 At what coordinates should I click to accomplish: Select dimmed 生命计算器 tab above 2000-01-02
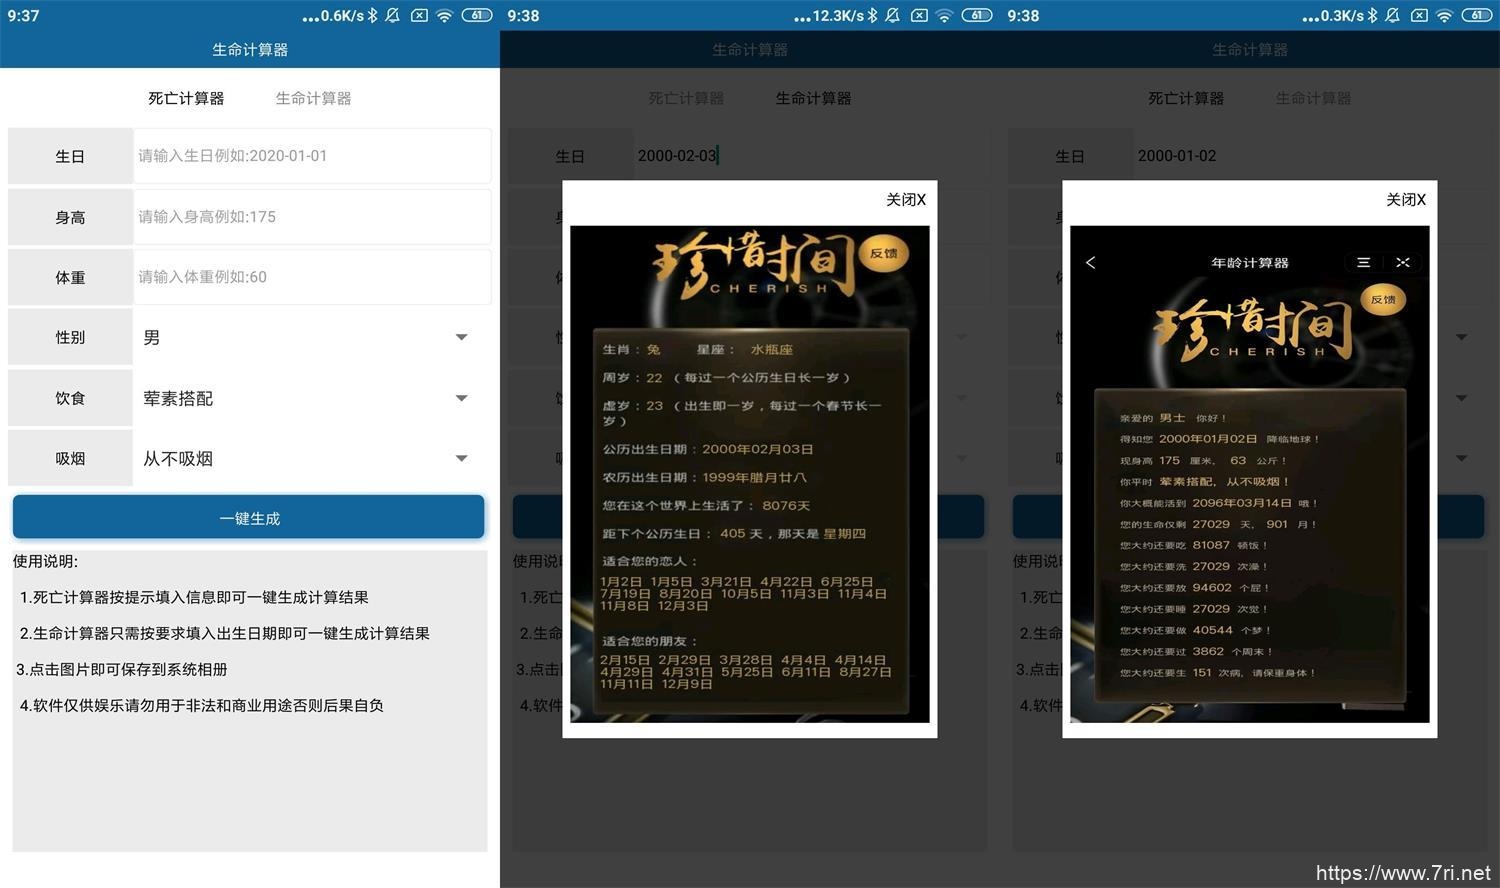pyautogui.click(x=1313, y=98)
